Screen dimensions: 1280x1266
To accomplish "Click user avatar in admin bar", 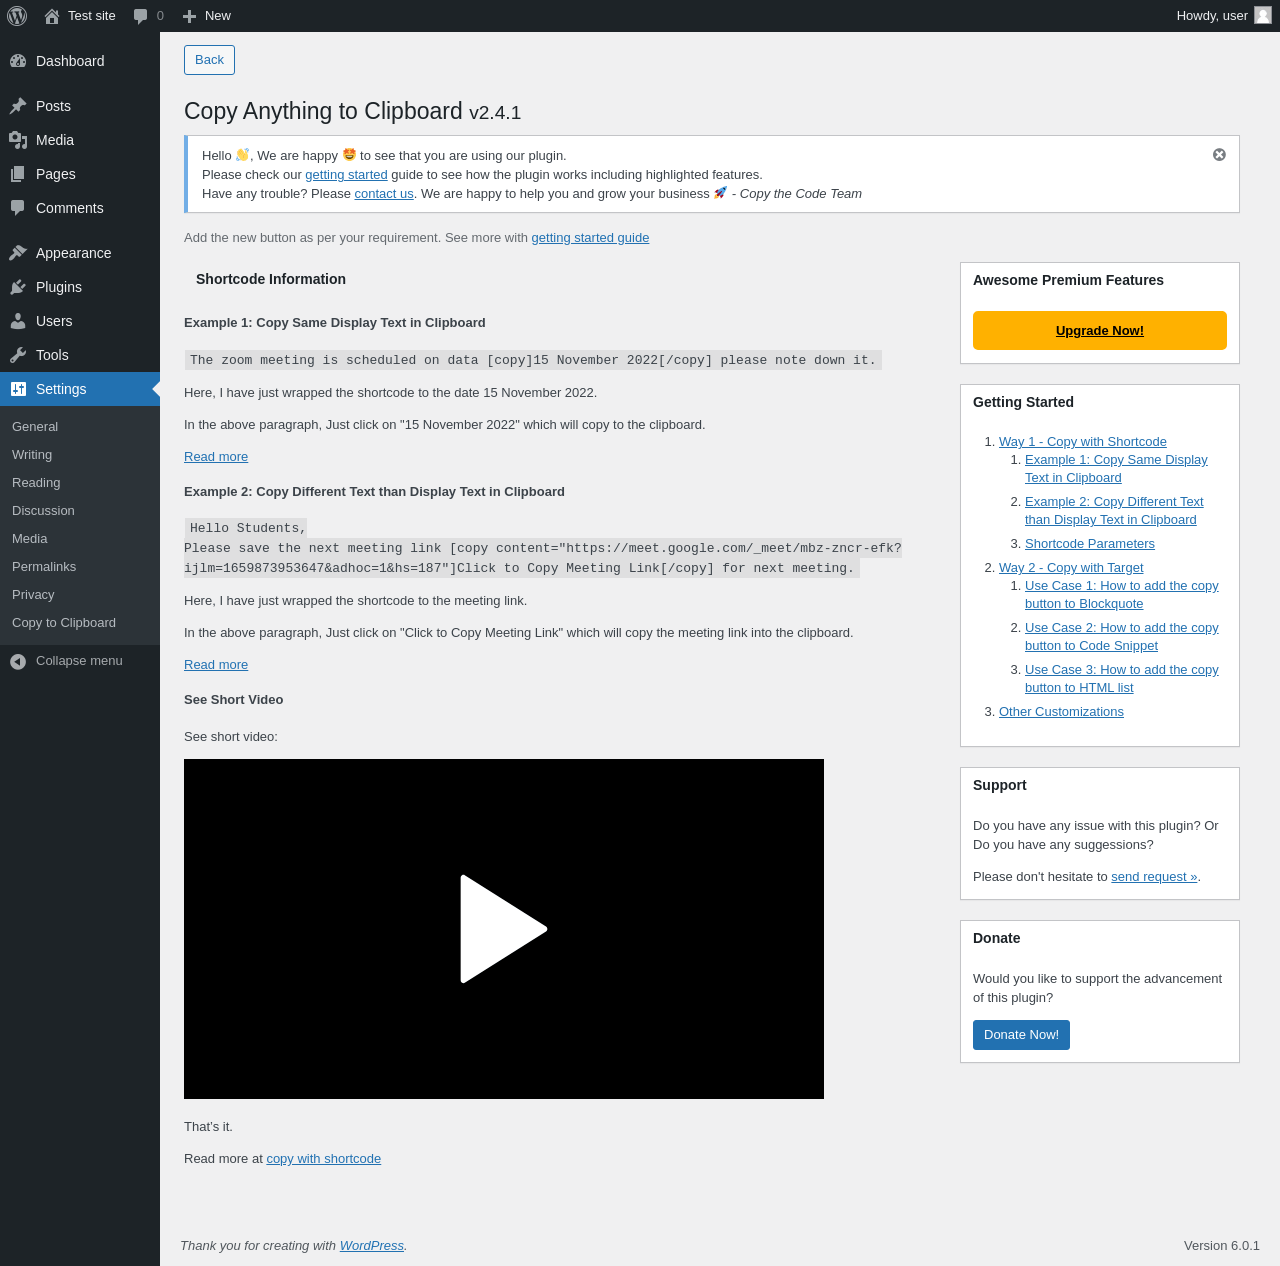I will (1263, 15).
